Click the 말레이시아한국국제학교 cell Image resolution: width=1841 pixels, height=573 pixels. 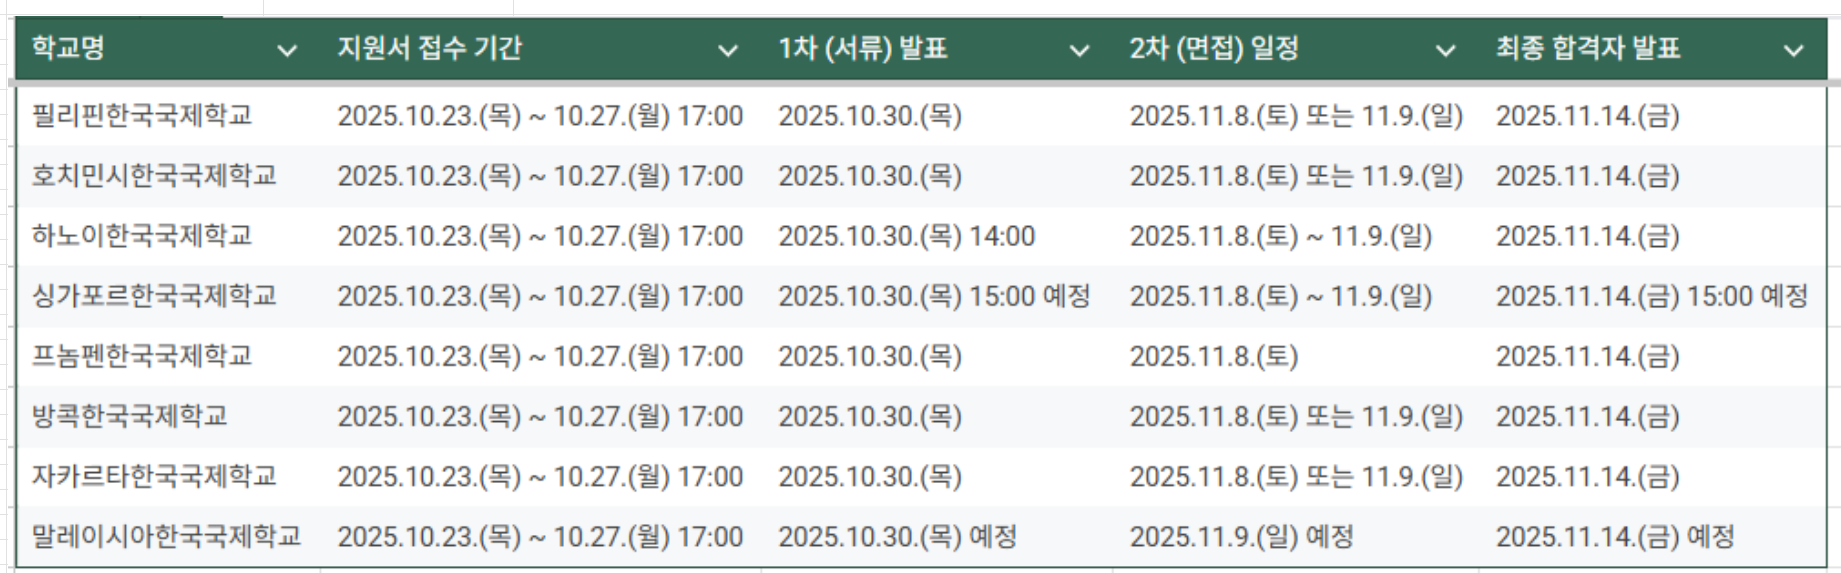pos(166,537)
